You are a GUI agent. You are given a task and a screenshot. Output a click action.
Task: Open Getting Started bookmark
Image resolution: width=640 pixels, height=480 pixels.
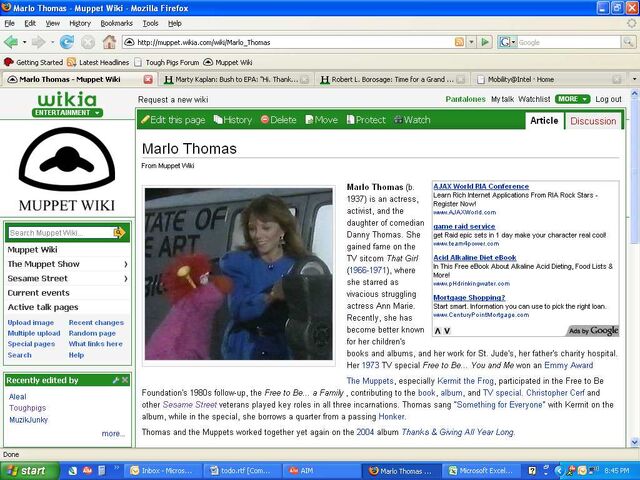pos(33,62)
